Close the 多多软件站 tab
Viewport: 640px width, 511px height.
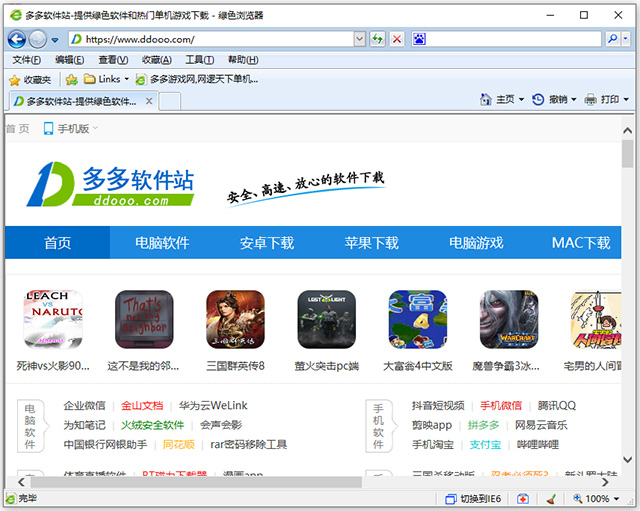pyautogui.click(x=149, y=101)
